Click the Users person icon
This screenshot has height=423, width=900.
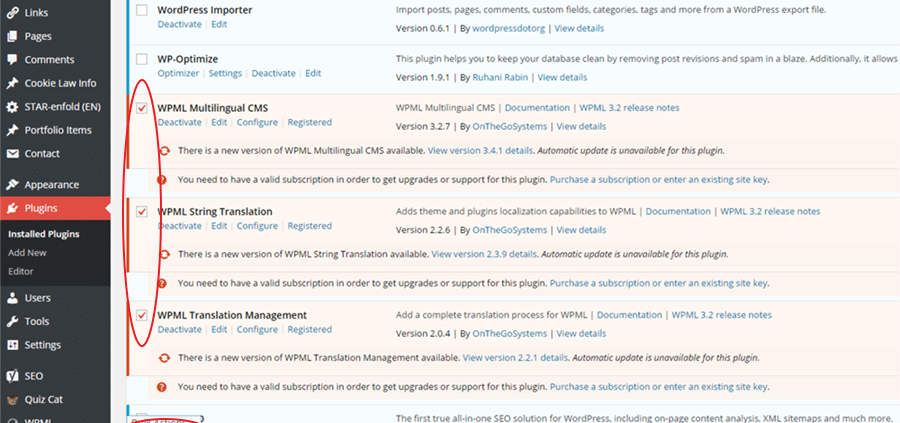pos(12,298)
